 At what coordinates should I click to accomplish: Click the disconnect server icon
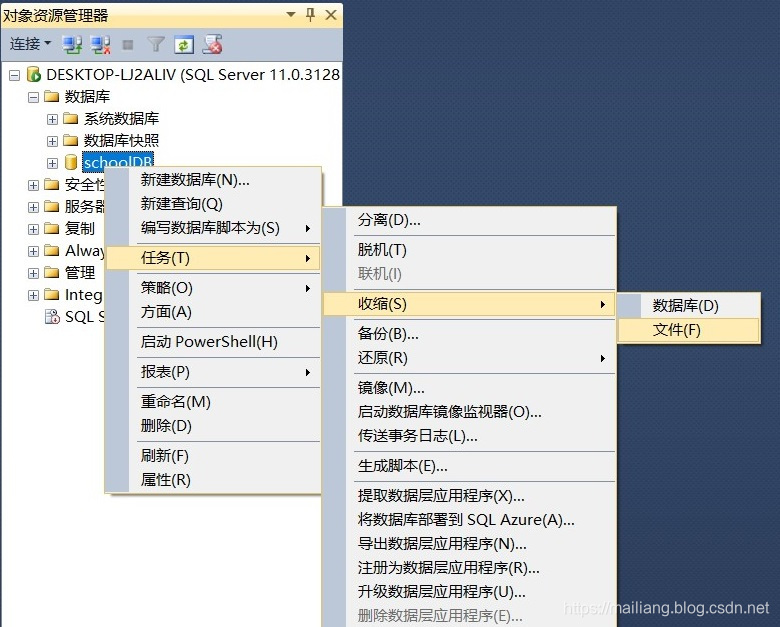[100, 45]
